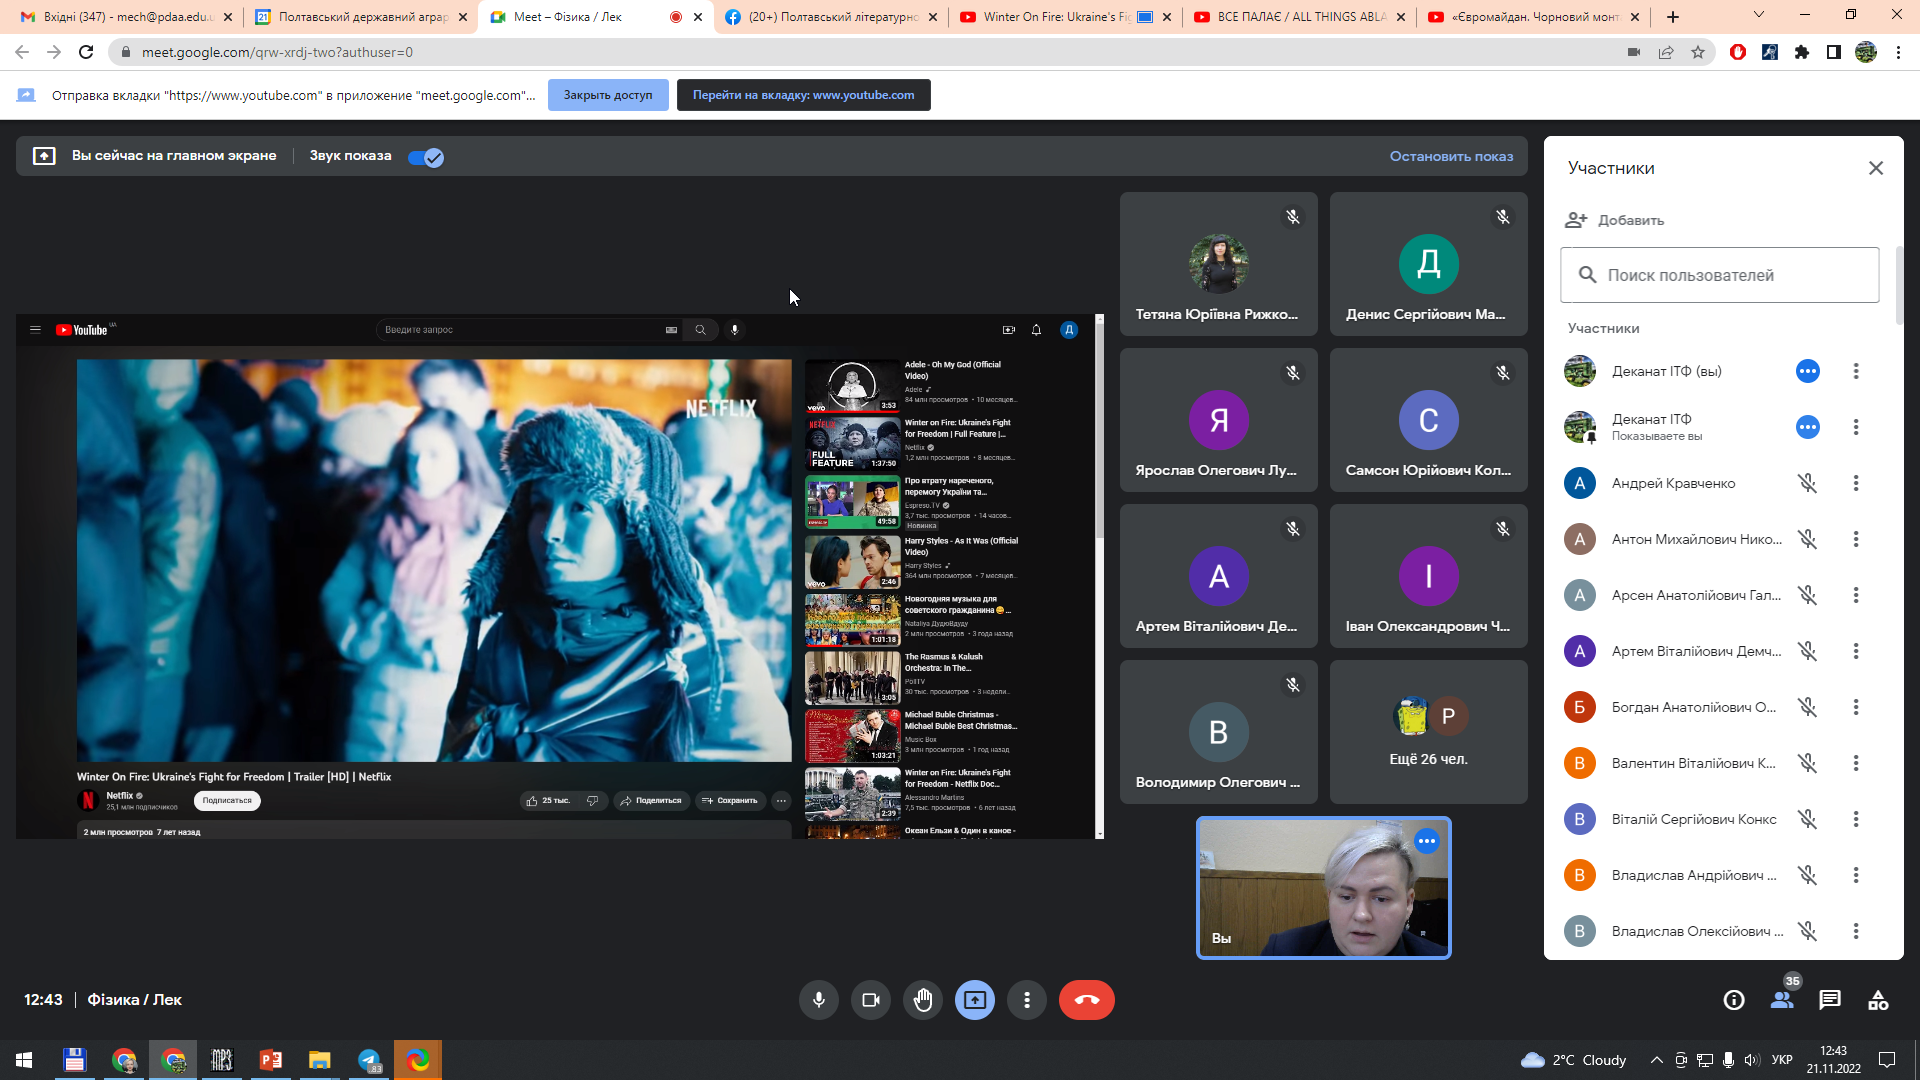
Task: Open options menu for Валентин Віталійович
Action: [x=1856, y=763]
